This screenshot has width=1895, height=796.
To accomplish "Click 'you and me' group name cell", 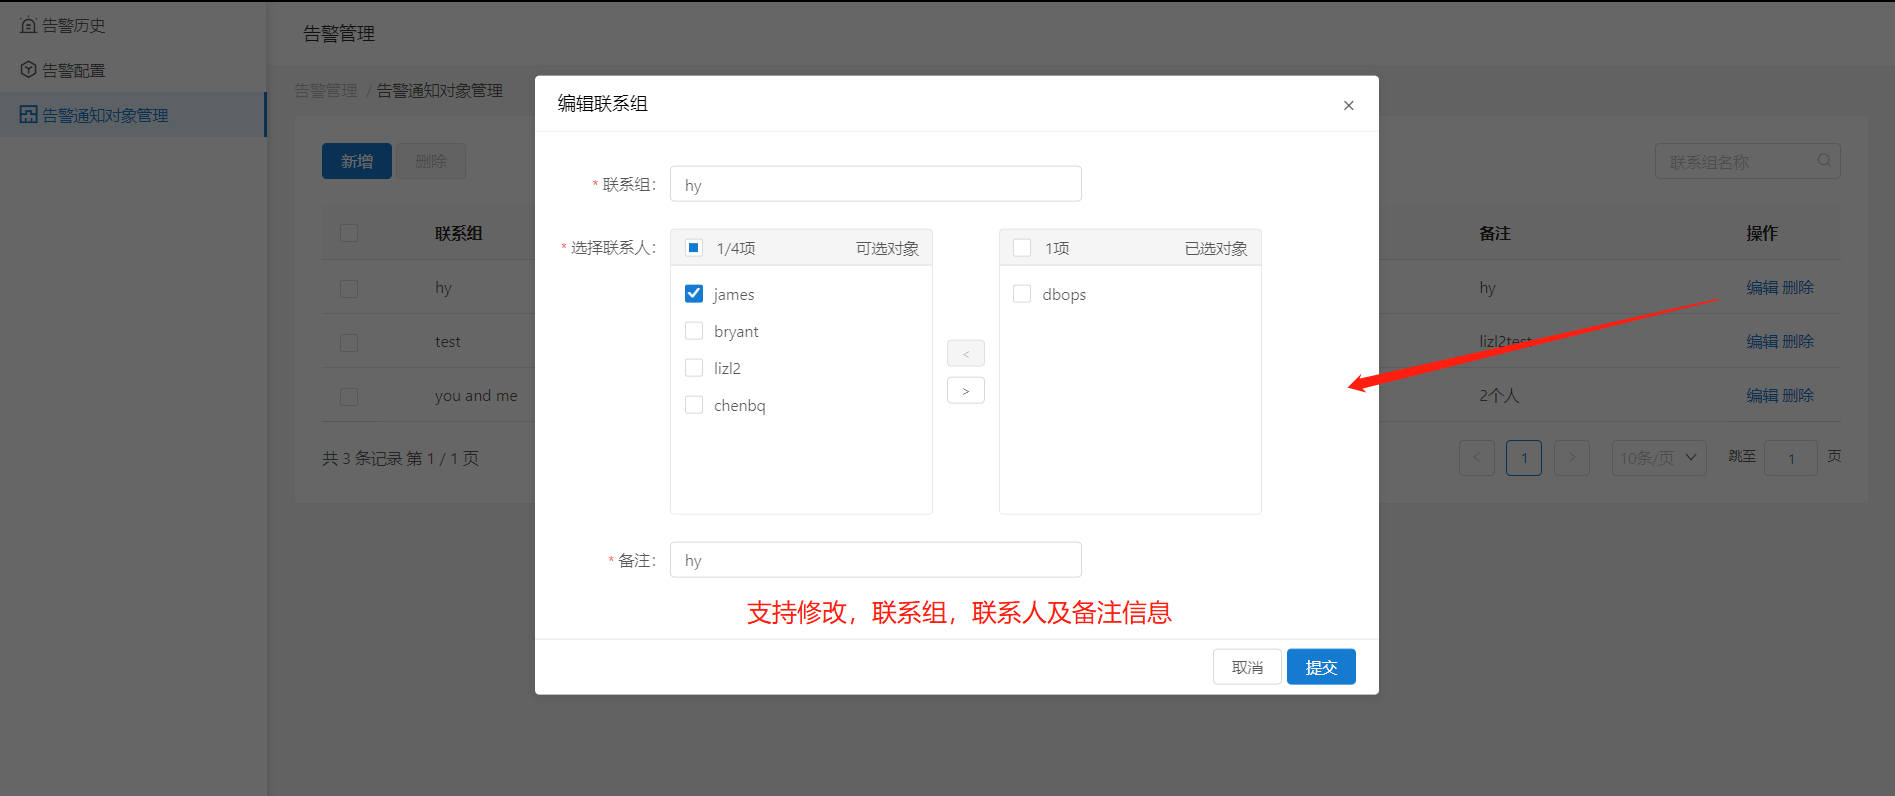I will (476, 396).
